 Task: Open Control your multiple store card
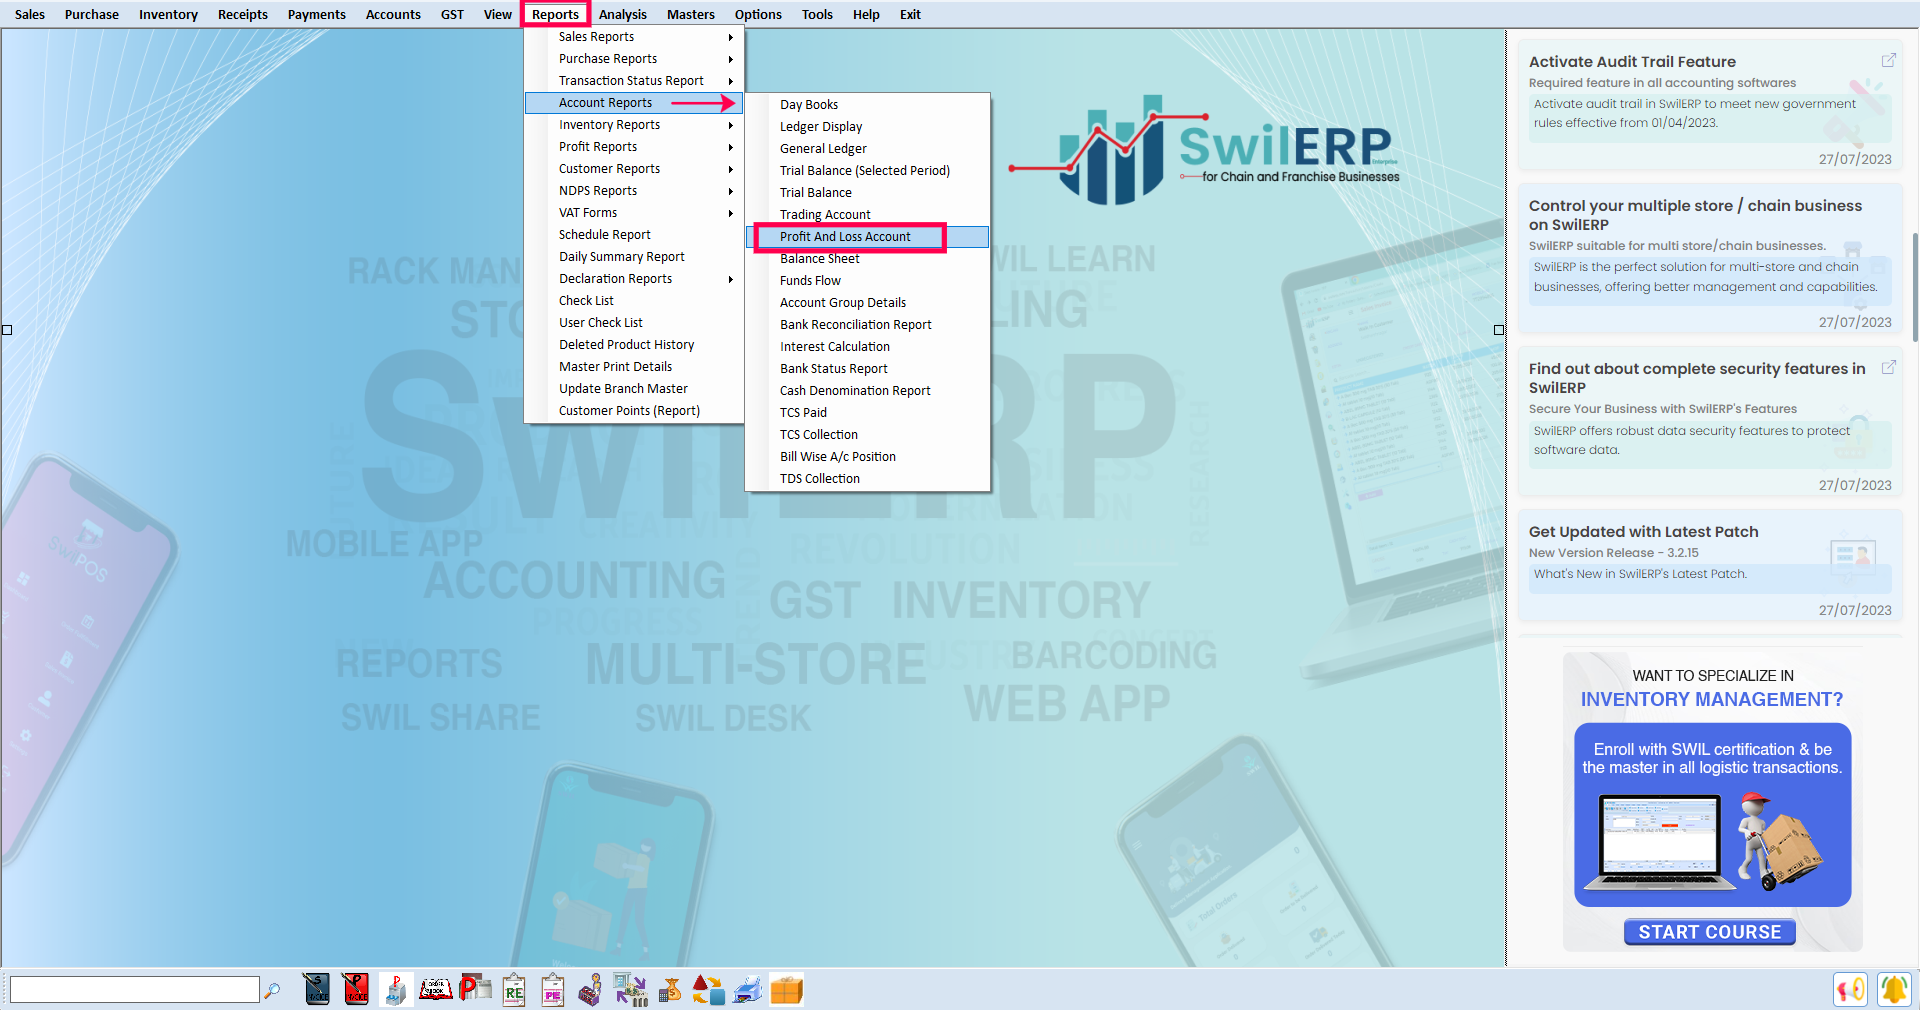[1710, 259]
